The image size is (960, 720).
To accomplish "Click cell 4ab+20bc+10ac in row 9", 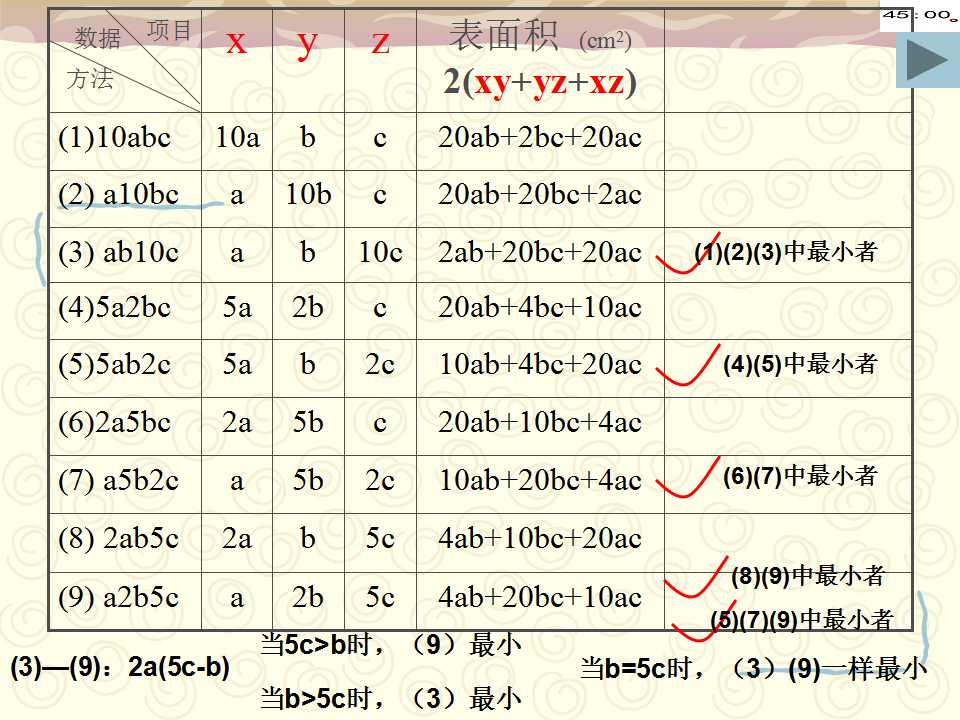I will (x=540, y=598).
